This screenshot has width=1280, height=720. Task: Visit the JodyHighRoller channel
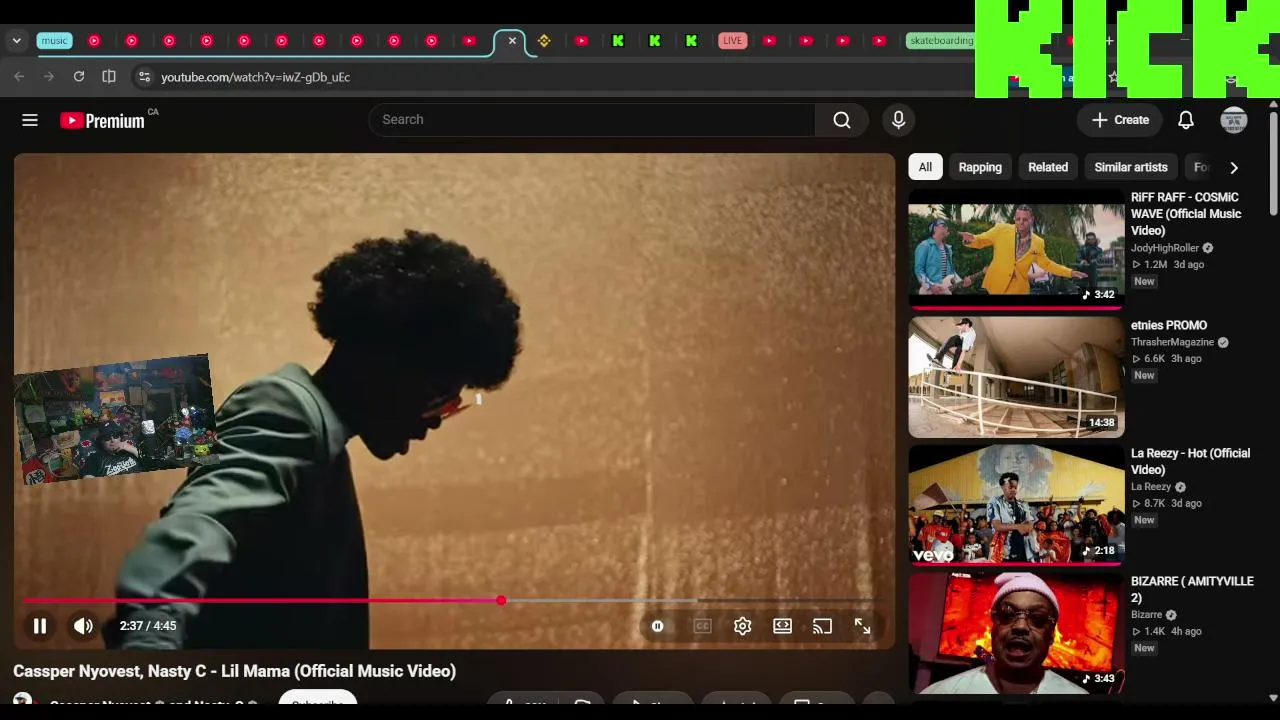pyautogui.click(x=1165, y=248)
